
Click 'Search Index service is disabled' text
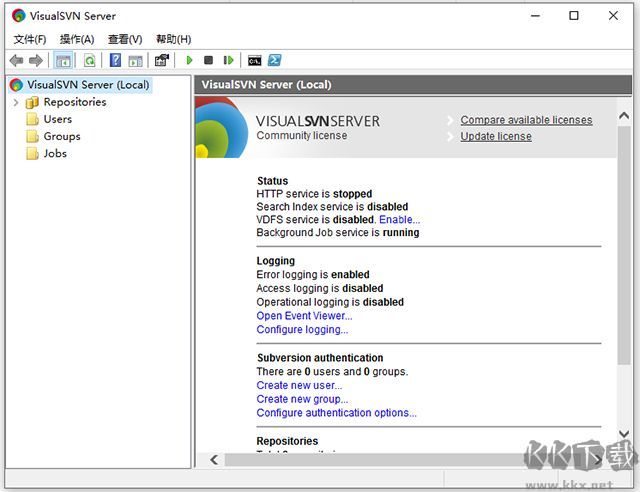332,207
